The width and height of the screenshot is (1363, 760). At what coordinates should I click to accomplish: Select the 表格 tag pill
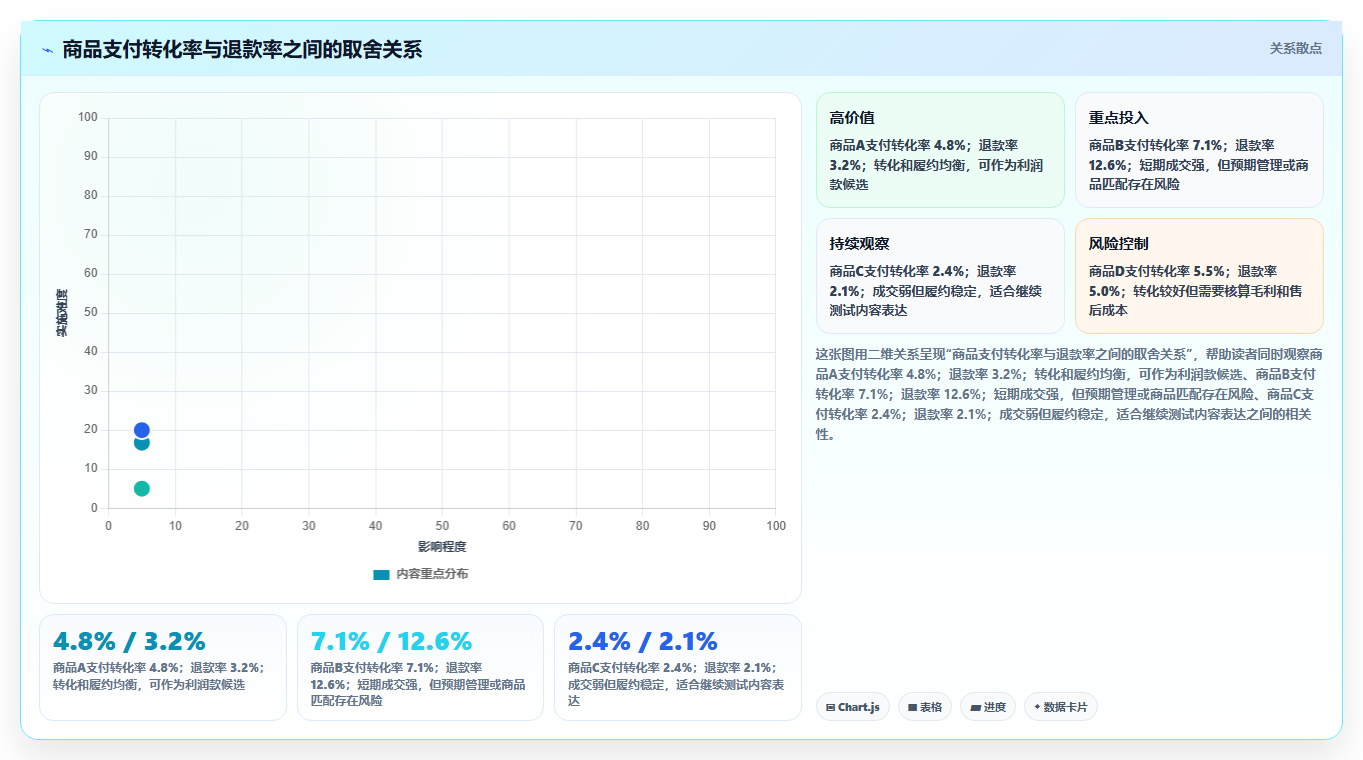tap(925, 707)
